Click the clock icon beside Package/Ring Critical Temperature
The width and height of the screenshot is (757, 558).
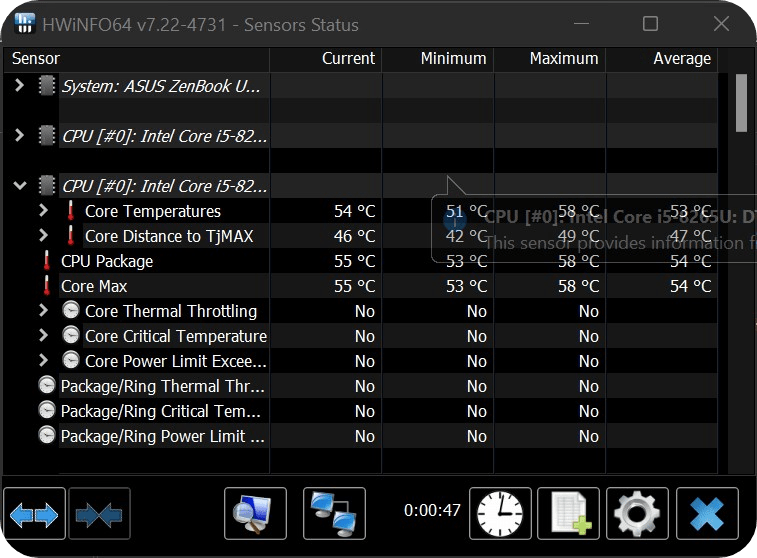(47, 411)
